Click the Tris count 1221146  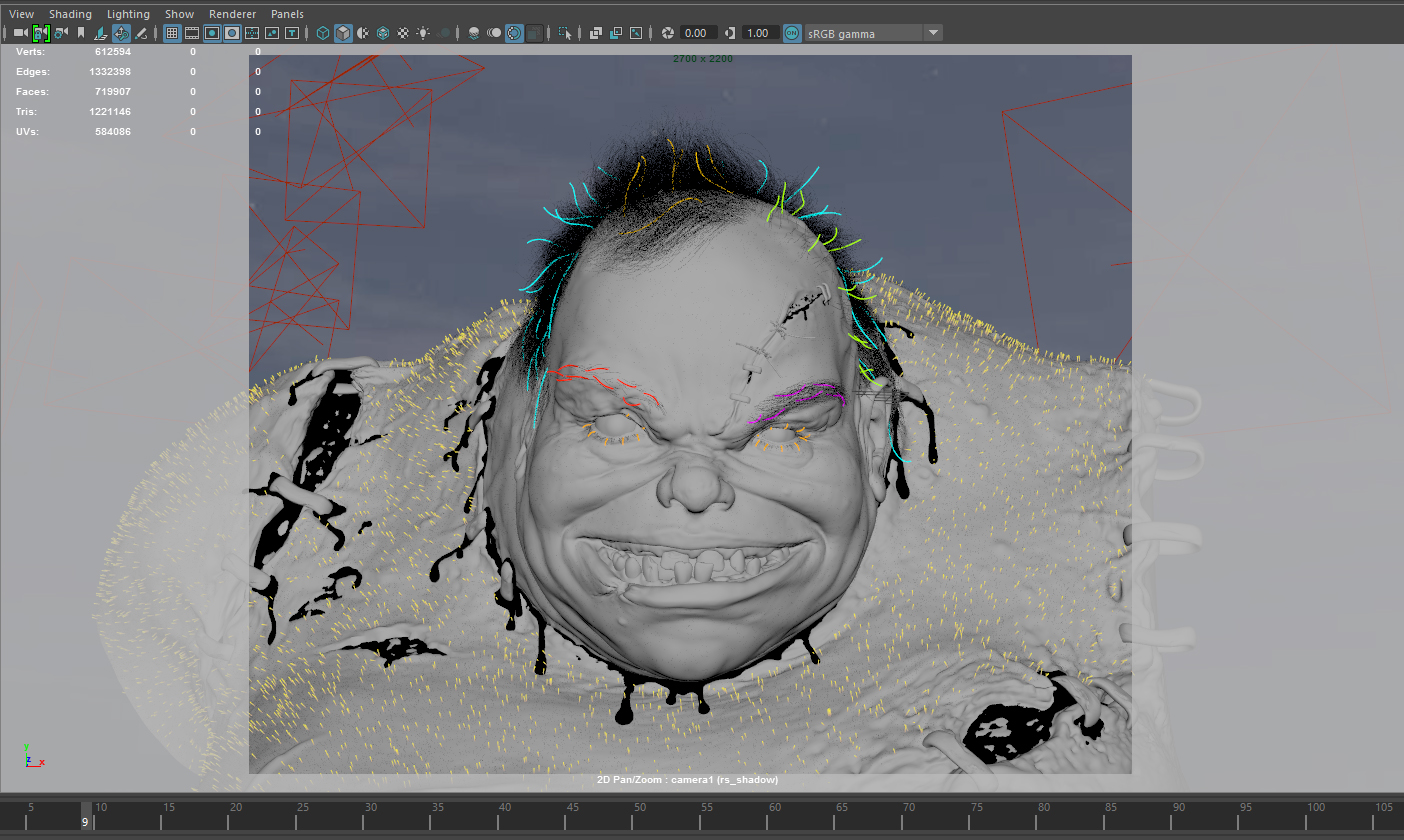tap(110, 112)
